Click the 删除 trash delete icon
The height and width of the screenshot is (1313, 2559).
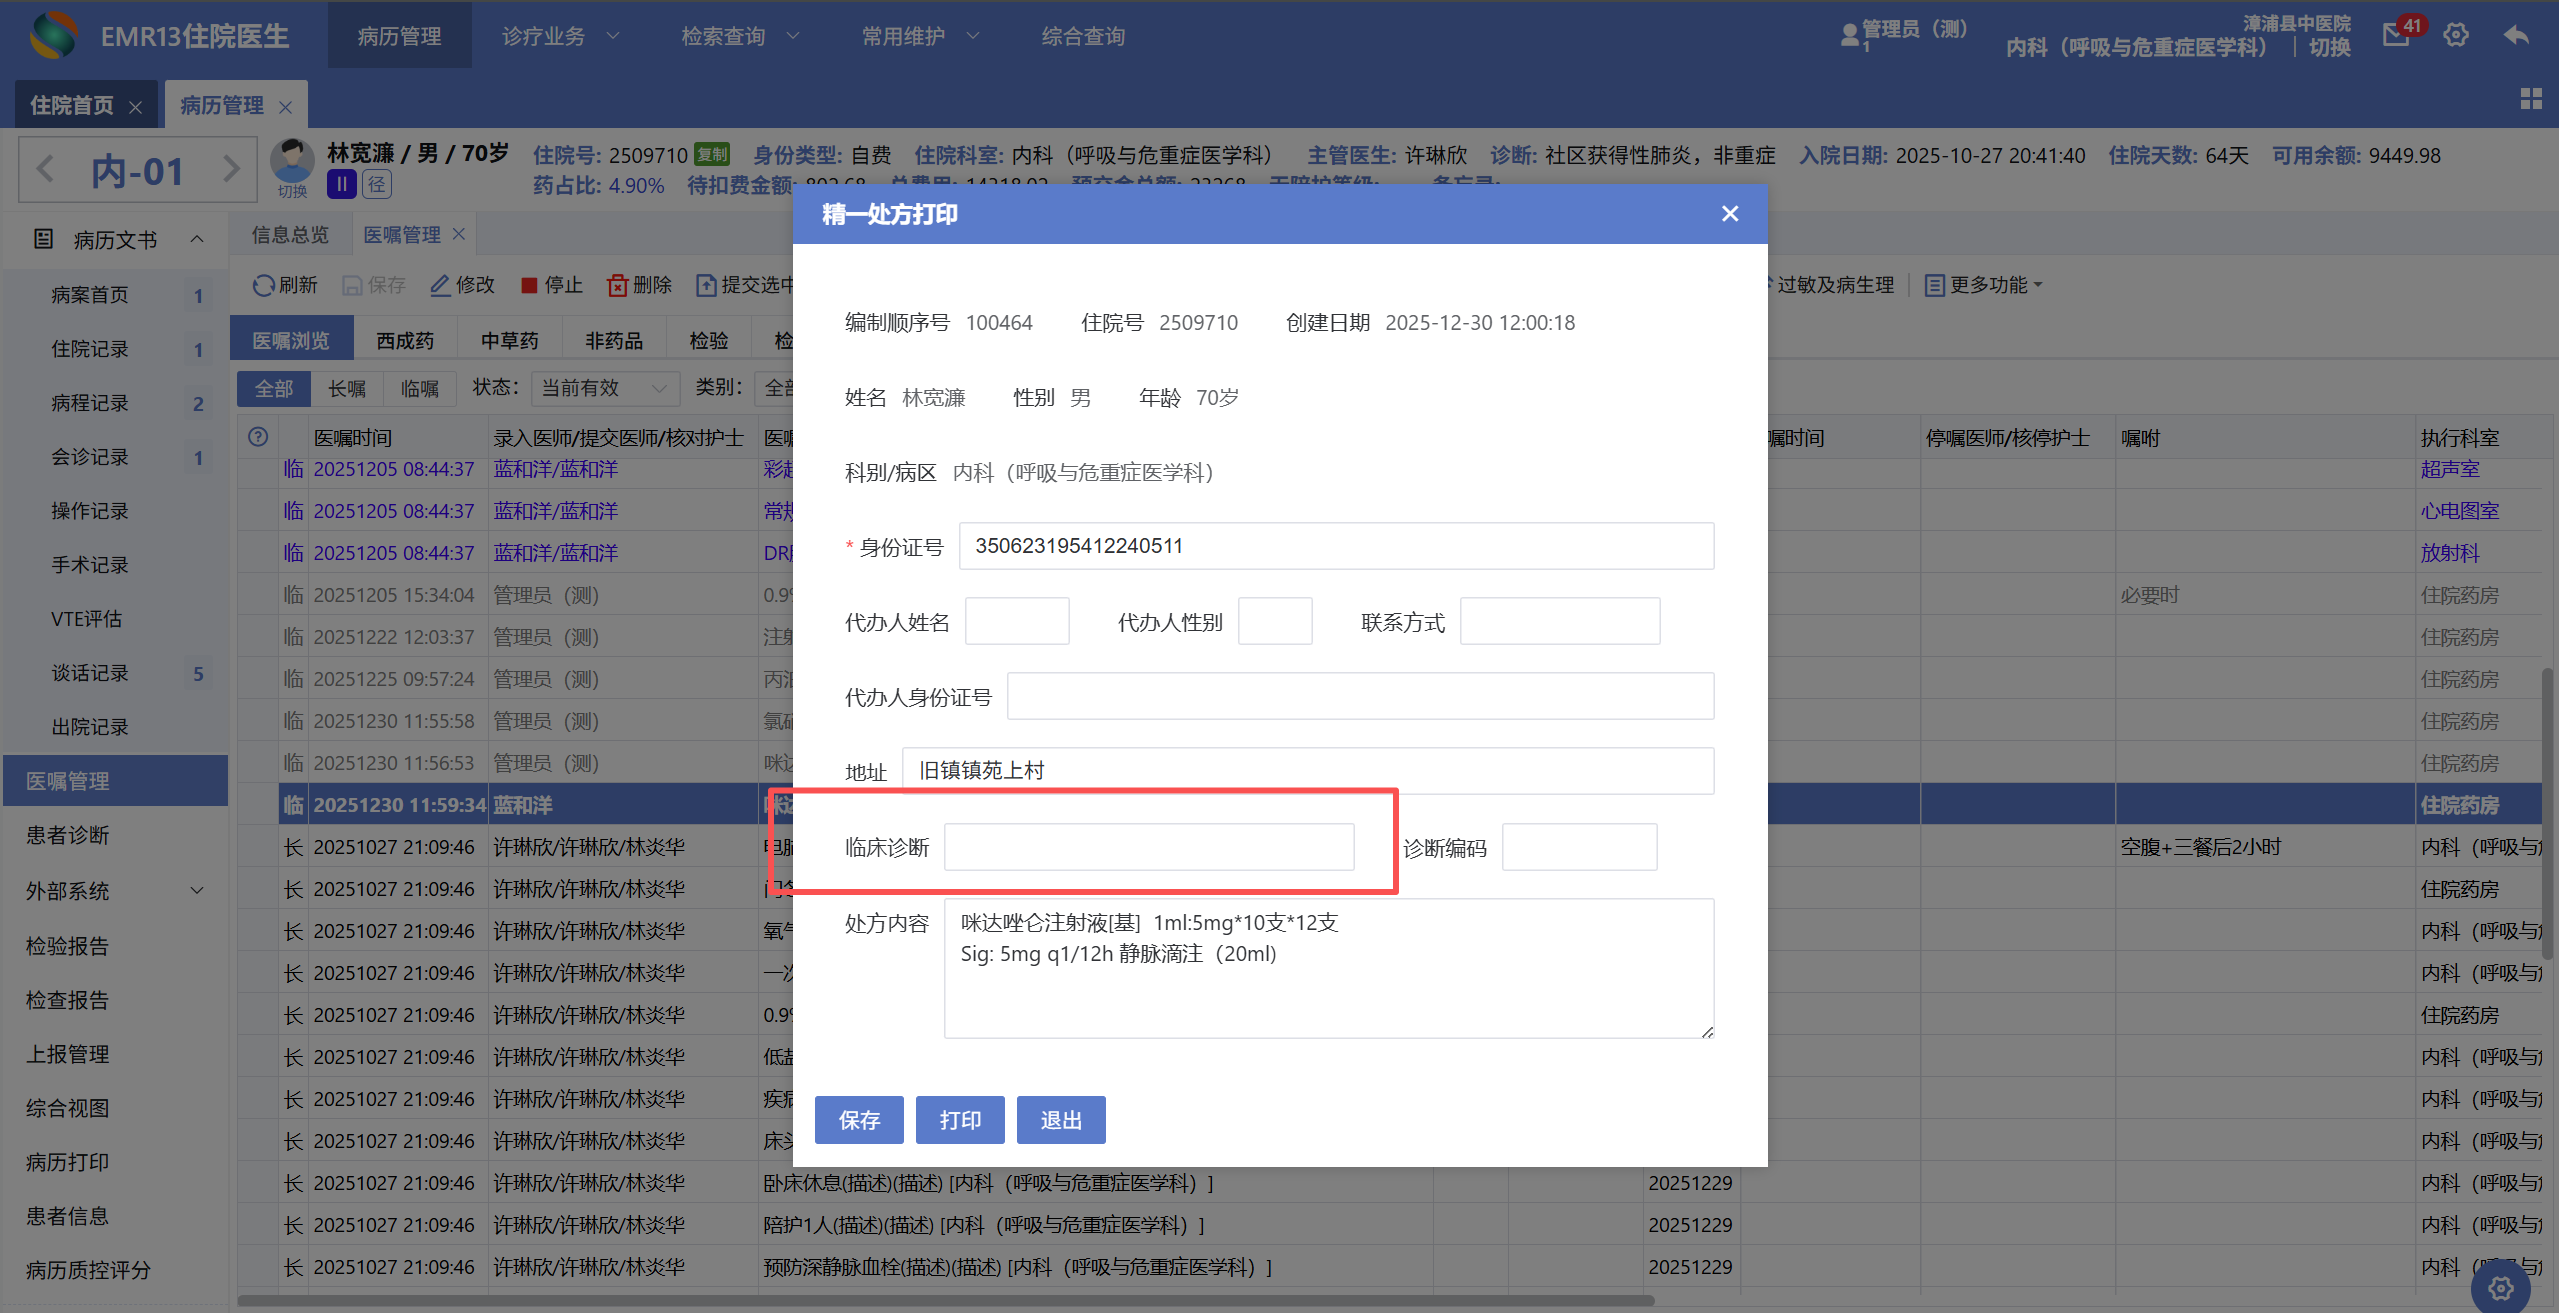[x=617, y=285]
